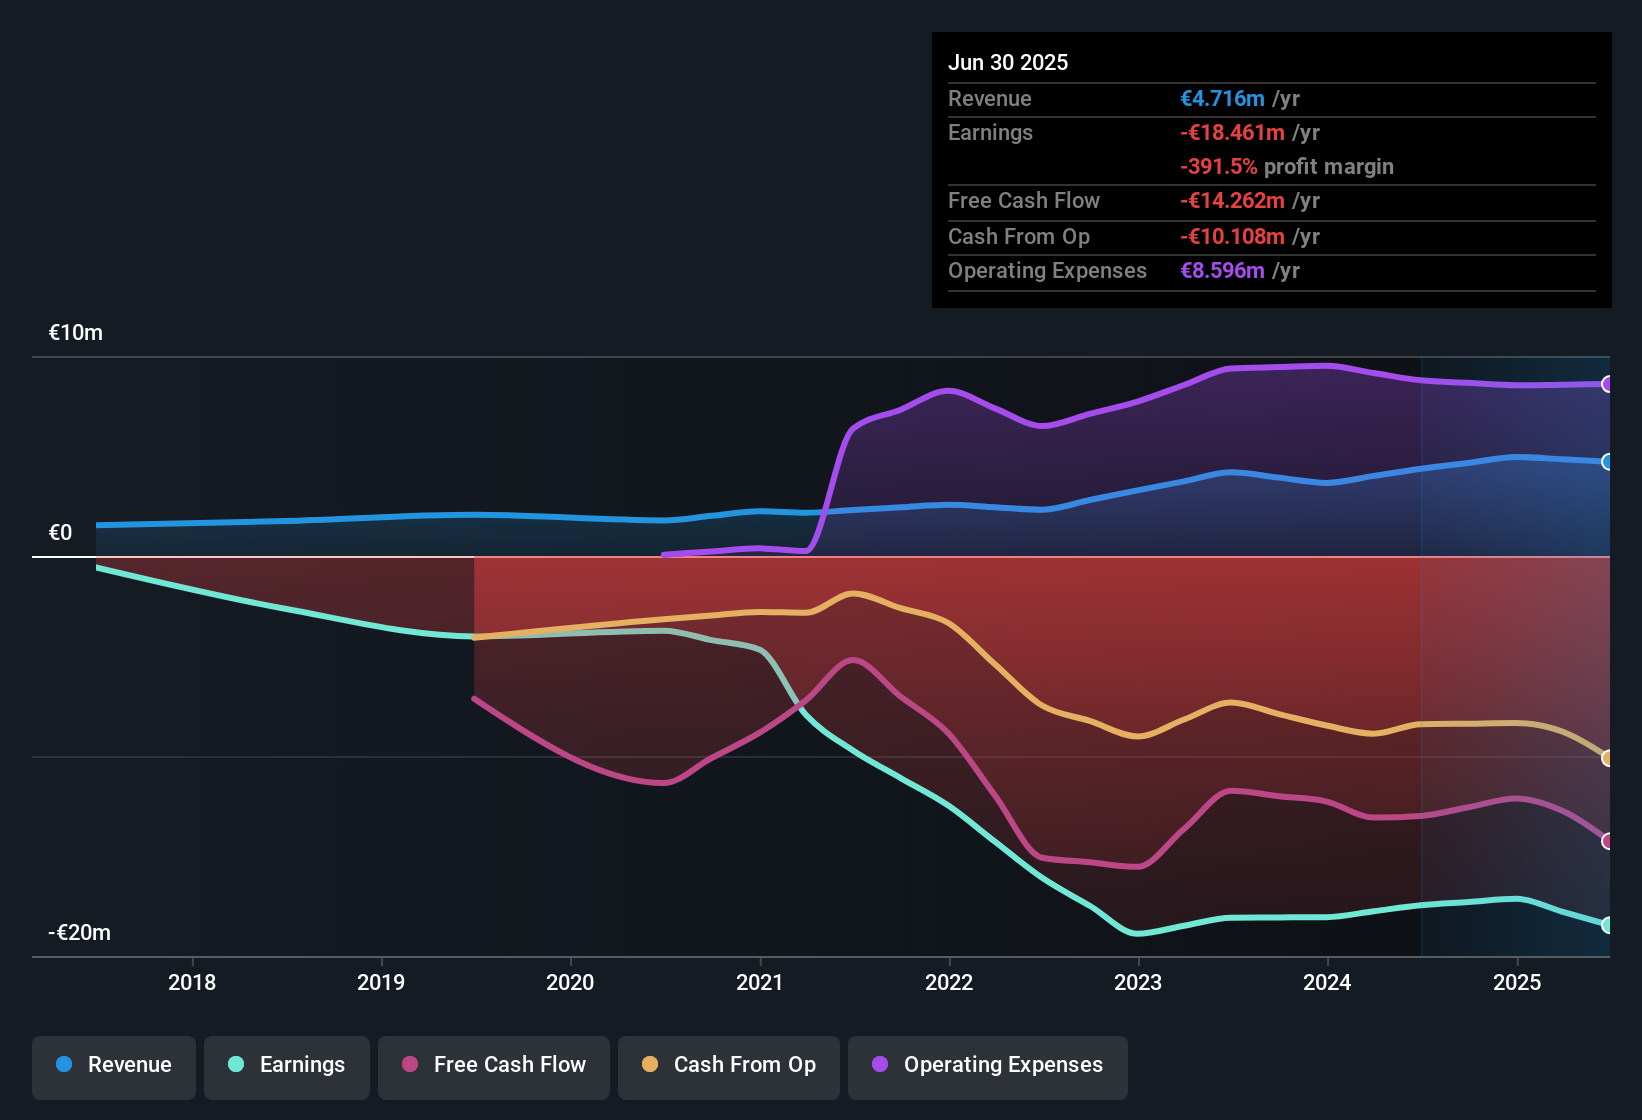Expand the Jun 30 2025 tooltip panel
Image resolution: width=1642 pixels, height=1120 pixels.
click(x=1270, y=170)
